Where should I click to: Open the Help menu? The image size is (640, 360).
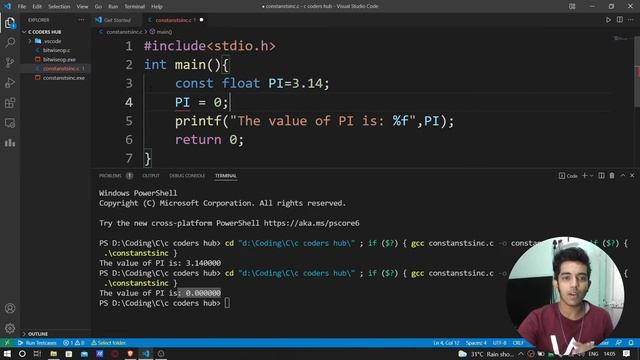pos(157,7)
